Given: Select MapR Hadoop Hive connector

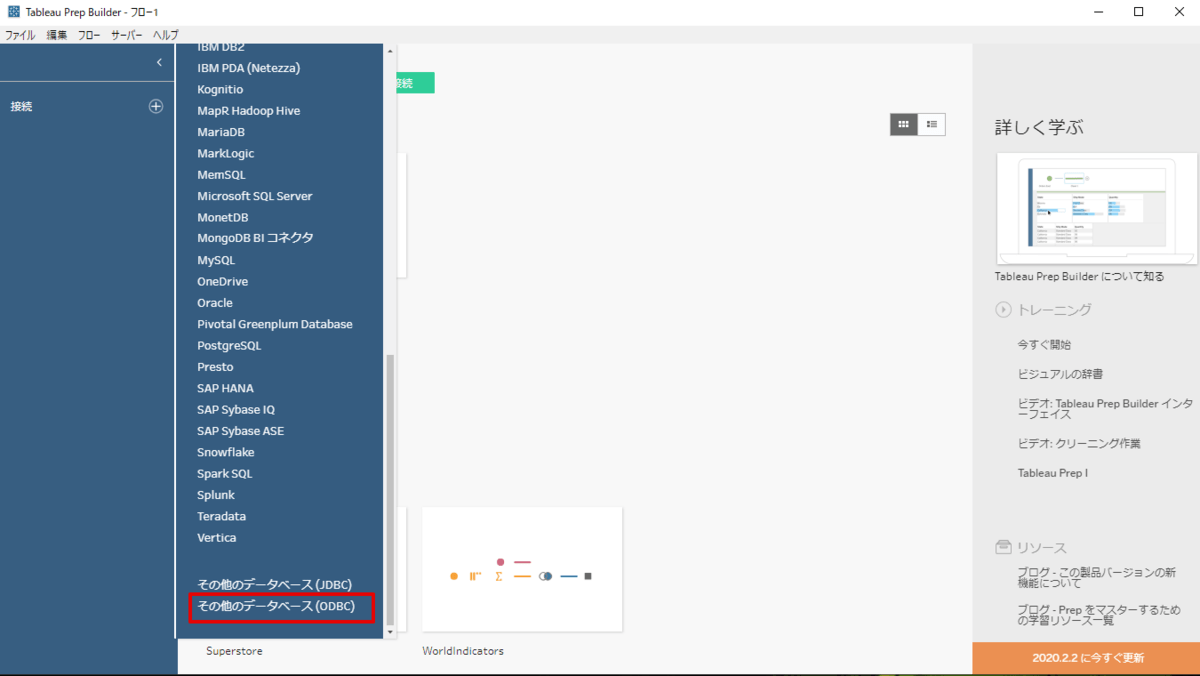Looking at the screenshot, I should tap(249, 111).
